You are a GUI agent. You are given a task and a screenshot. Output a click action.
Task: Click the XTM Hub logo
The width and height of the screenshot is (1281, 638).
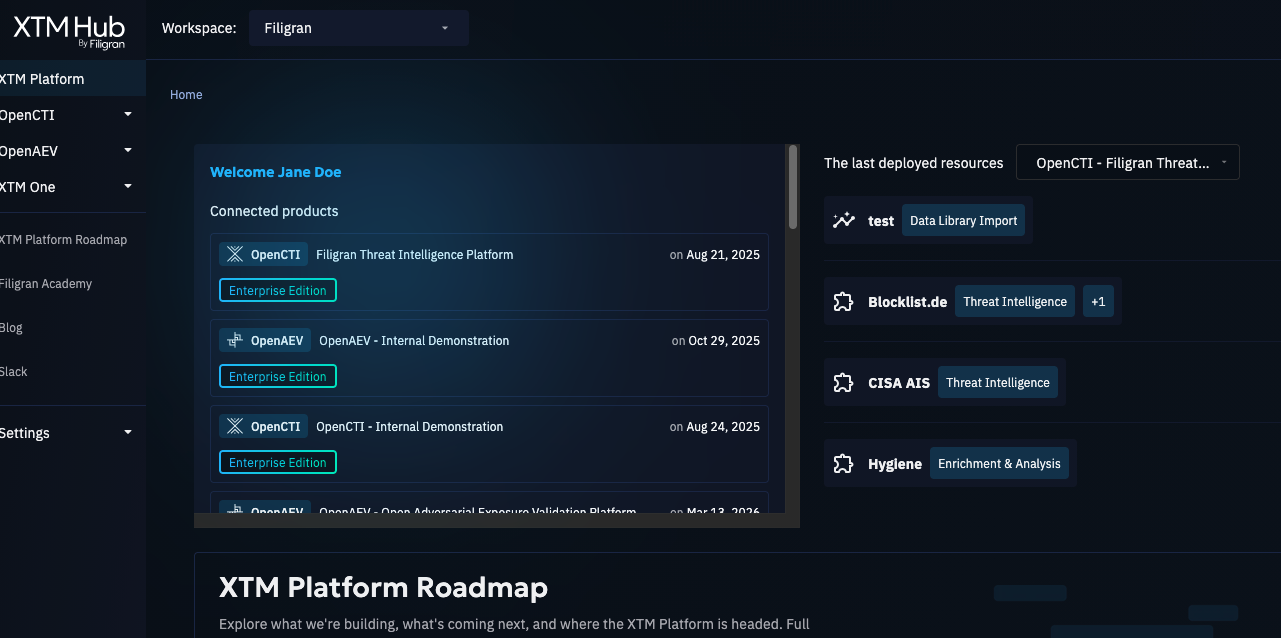[x=69, y=30]
